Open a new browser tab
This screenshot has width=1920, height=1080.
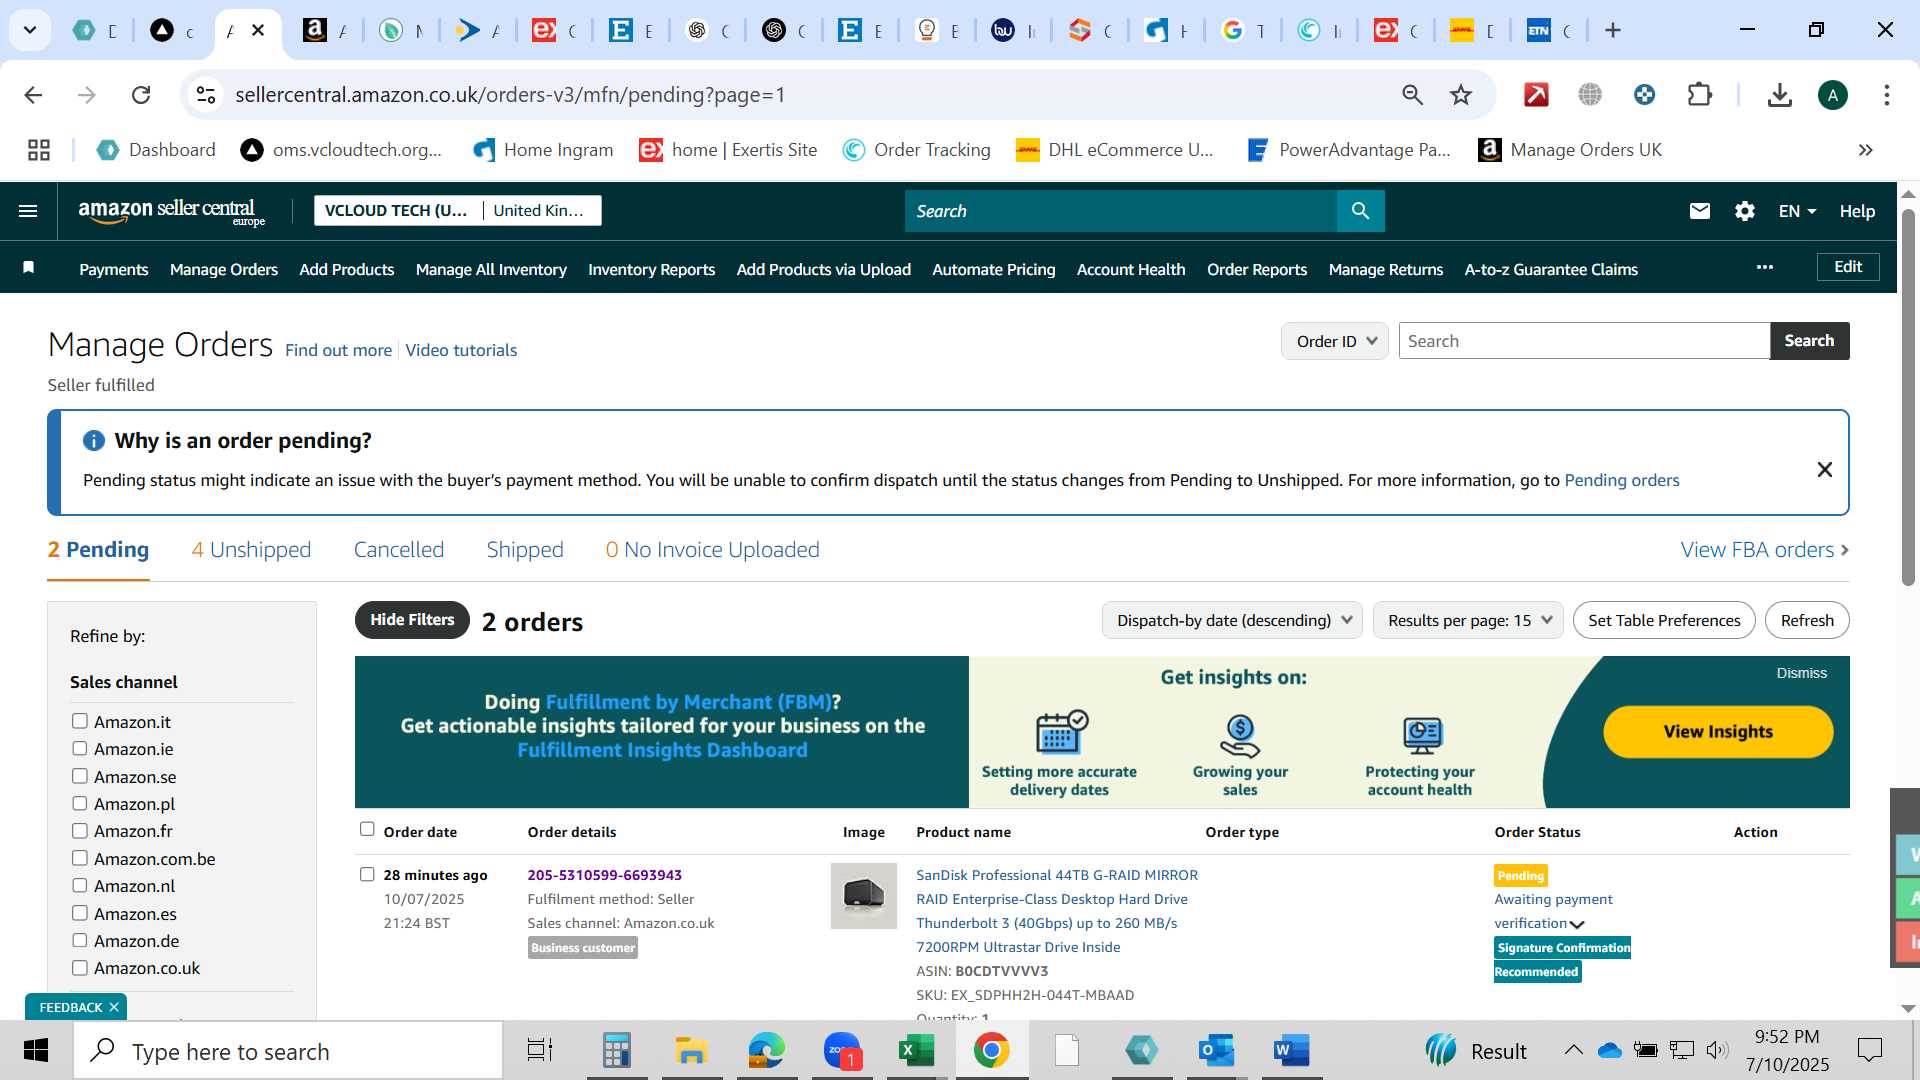click(x=1612, y=30)
